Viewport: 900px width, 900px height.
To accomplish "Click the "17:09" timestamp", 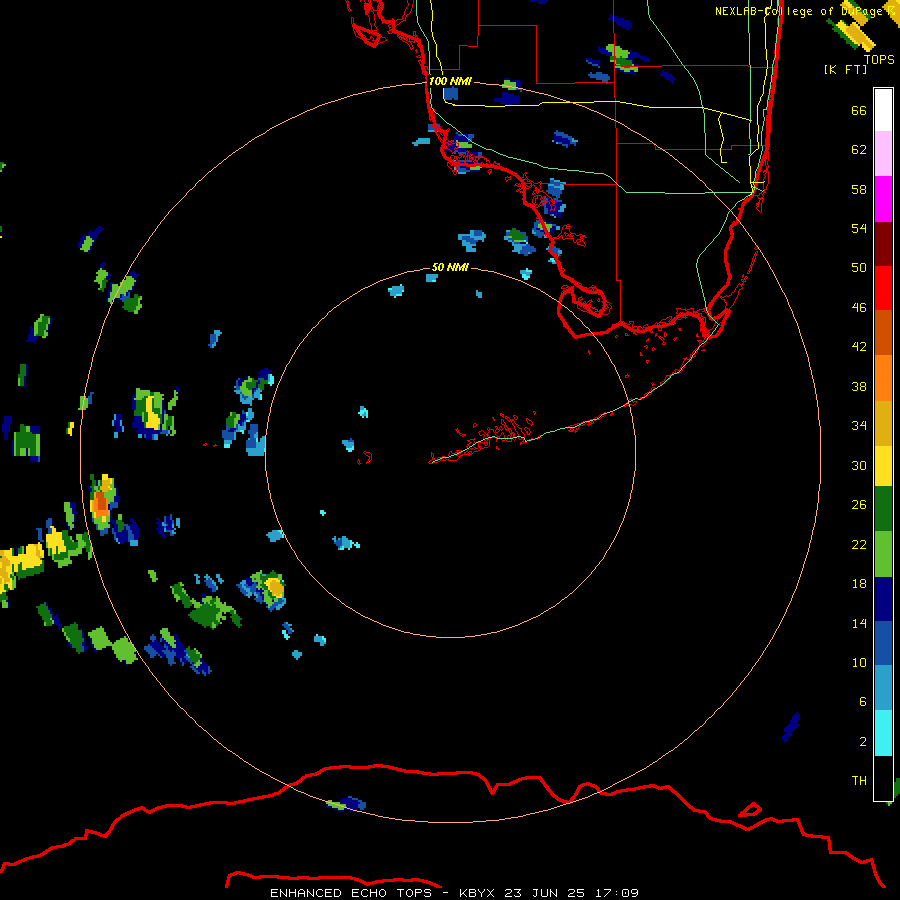I will pos(616,893).
